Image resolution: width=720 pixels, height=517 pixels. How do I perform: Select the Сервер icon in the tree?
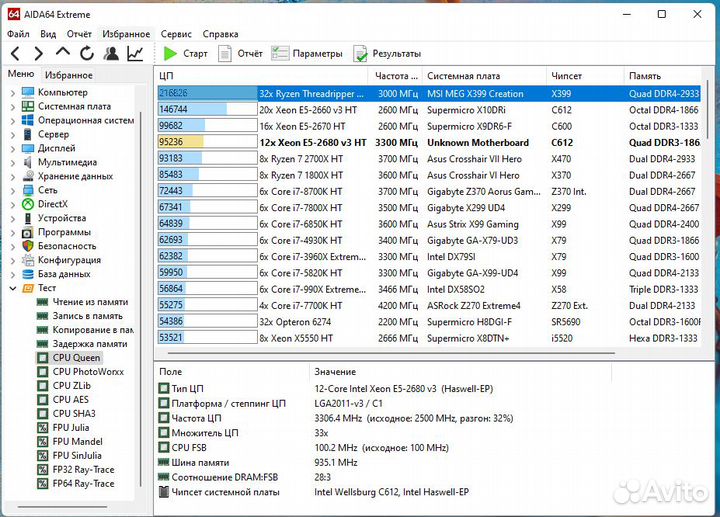(x=28, y=134)
